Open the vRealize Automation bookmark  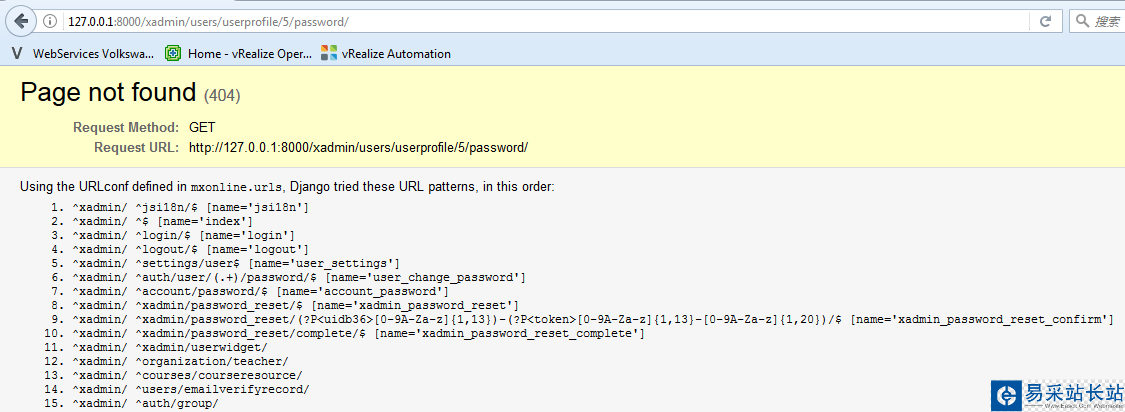(x=396, y=53)
